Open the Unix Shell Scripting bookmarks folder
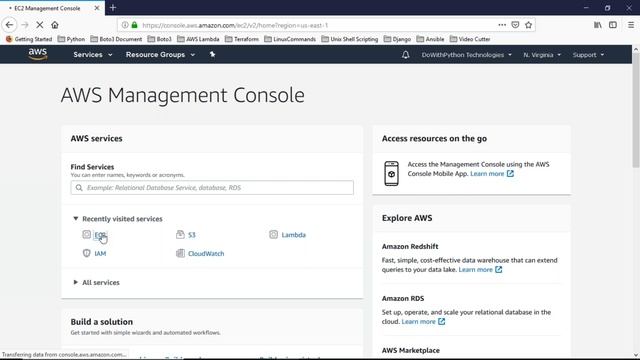The width and height of the screenshot is (640, 360). tap(349, 39)
